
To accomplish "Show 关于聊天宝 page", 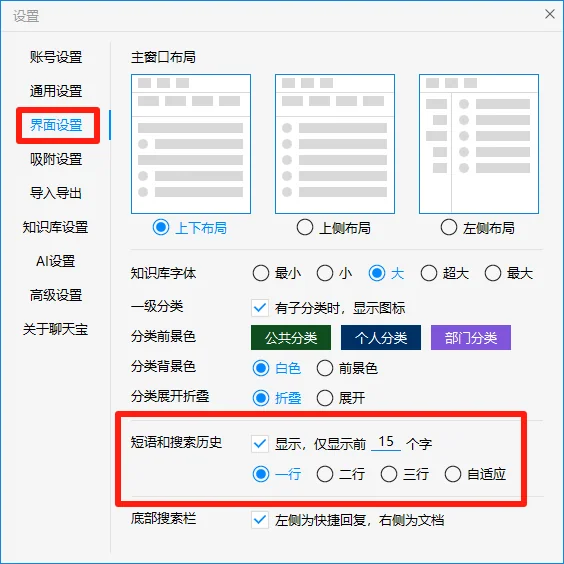I will point(55,329).
